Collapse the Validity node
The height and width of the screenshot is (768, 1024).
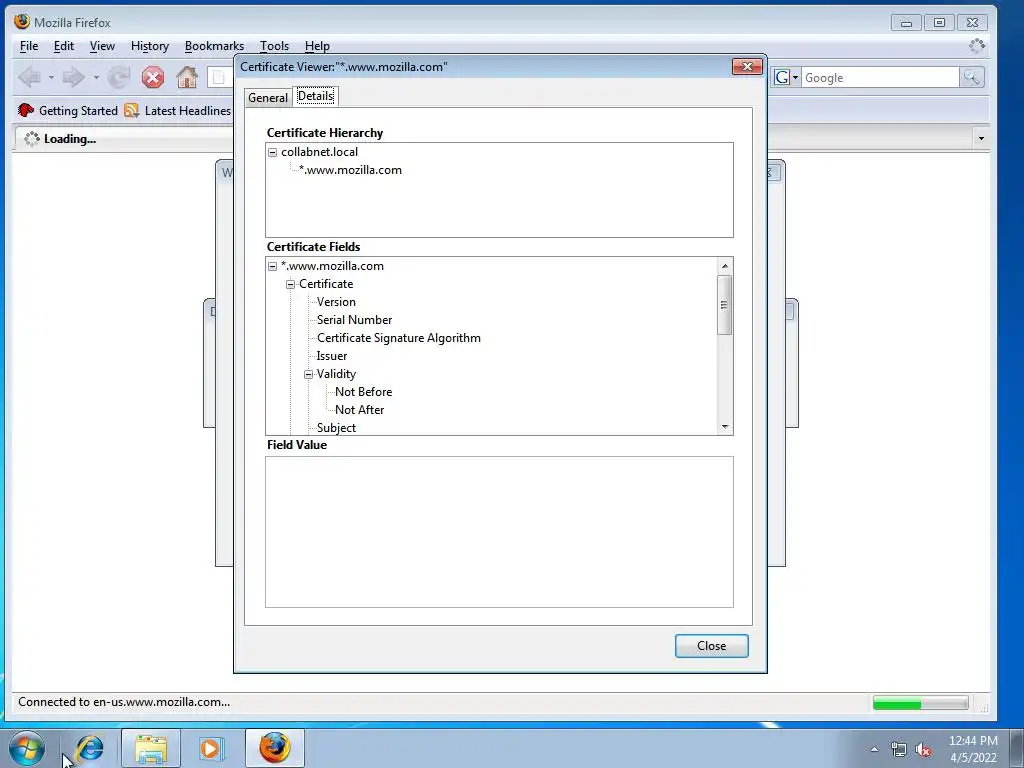(x=308, y=374)
